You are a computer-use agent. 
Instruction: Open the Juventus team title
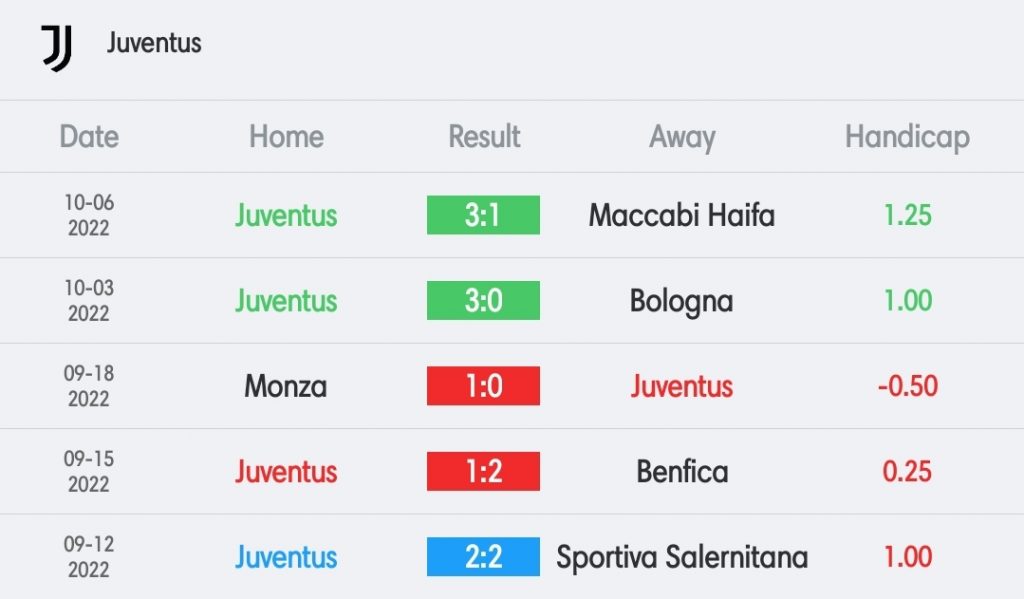pyautogui.click(x=154, y=43)
